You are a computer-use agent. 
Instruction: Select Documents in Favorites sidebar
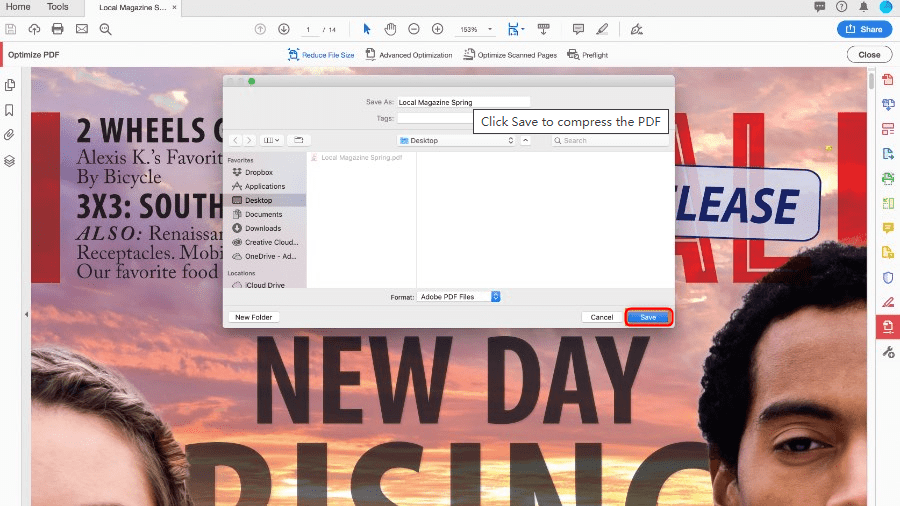pyautogui.click(x=263, y=214)
